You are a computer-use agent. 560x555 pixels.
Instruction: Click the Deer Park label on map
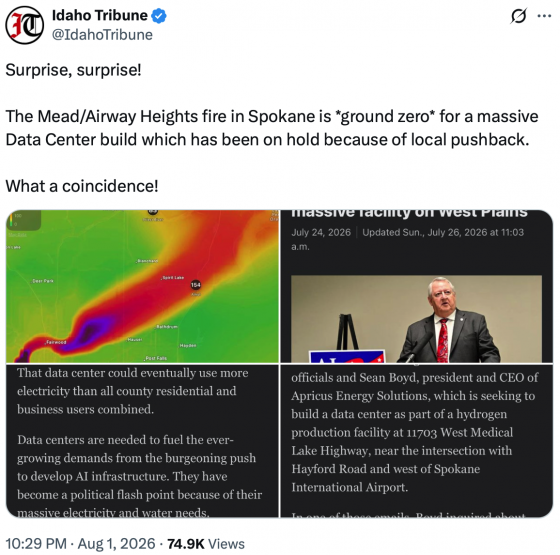coord(43,281)
